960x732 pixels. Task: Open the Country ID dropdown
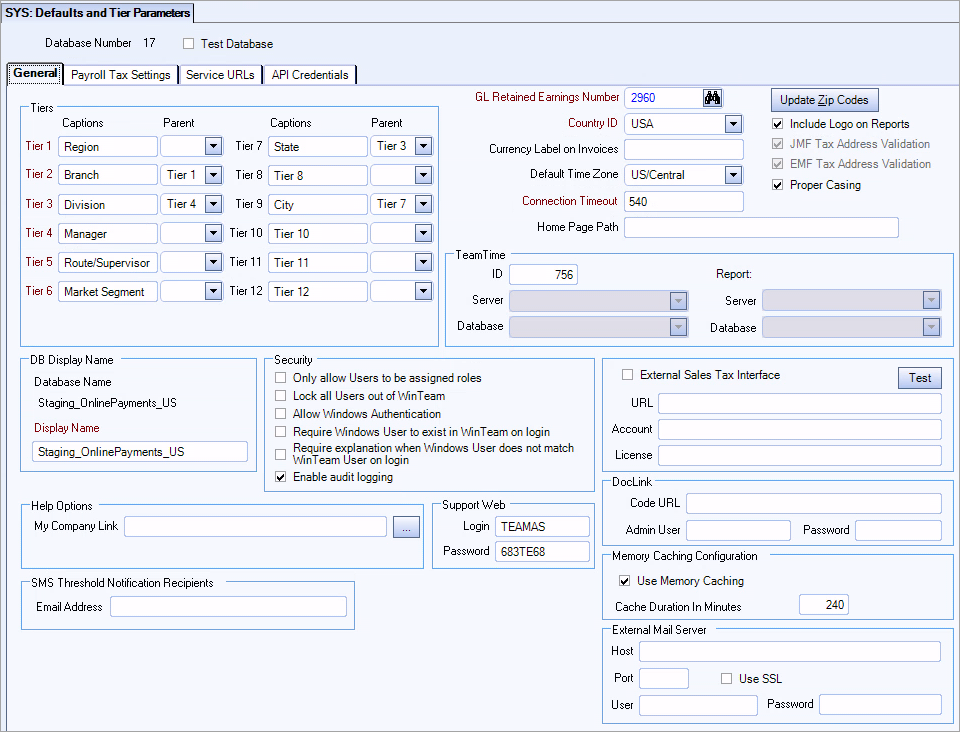733,121
